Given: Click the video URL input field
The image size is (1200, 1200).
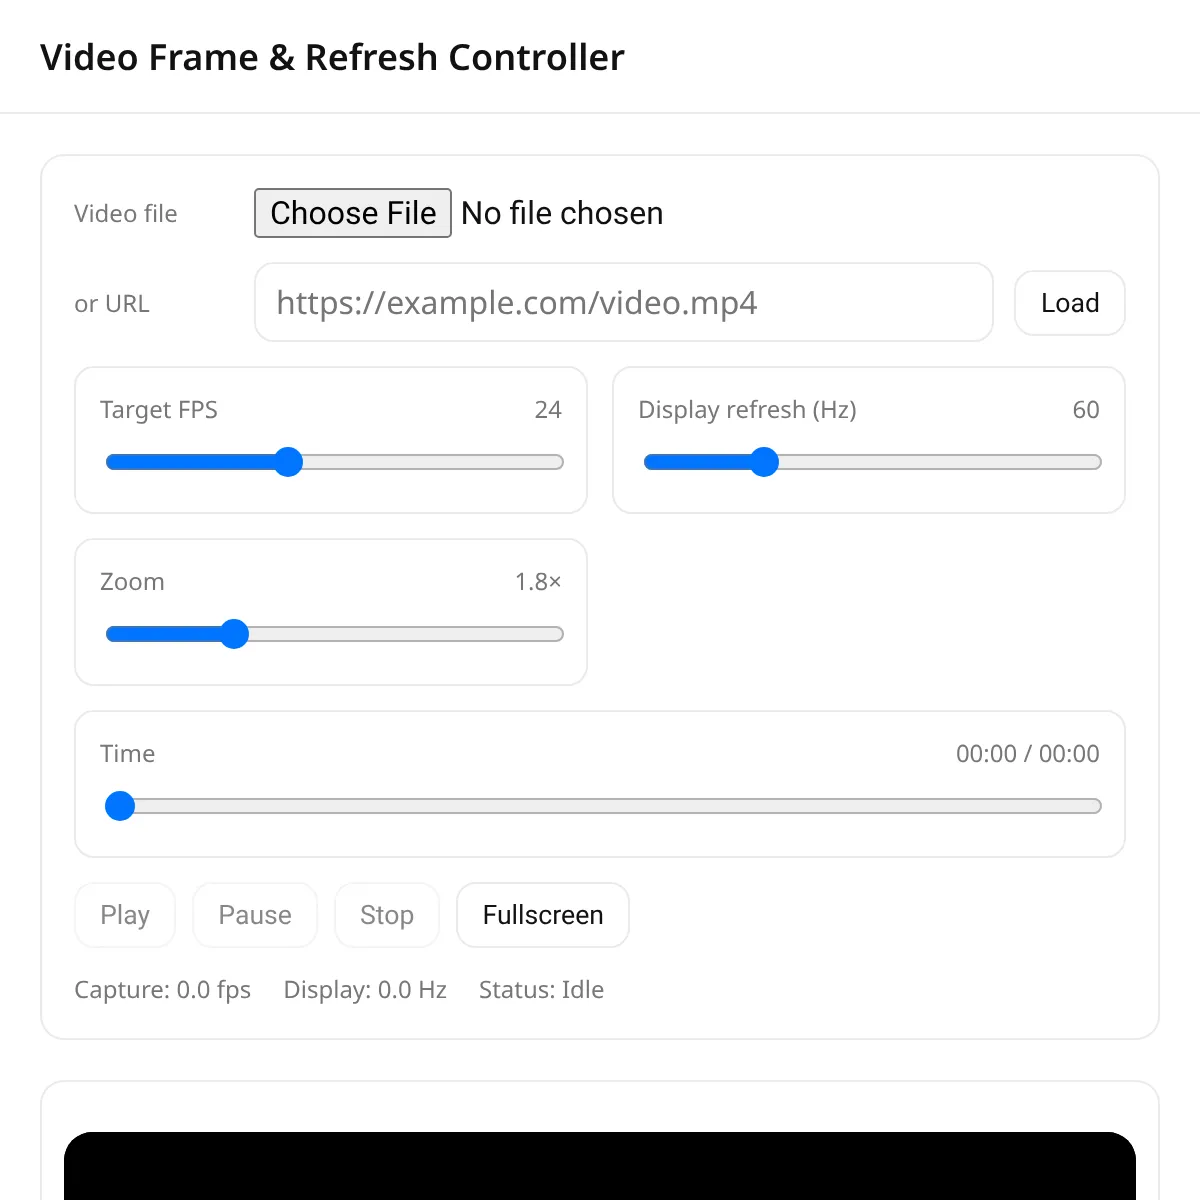Looking at the screenshot, I should (624, 302).
